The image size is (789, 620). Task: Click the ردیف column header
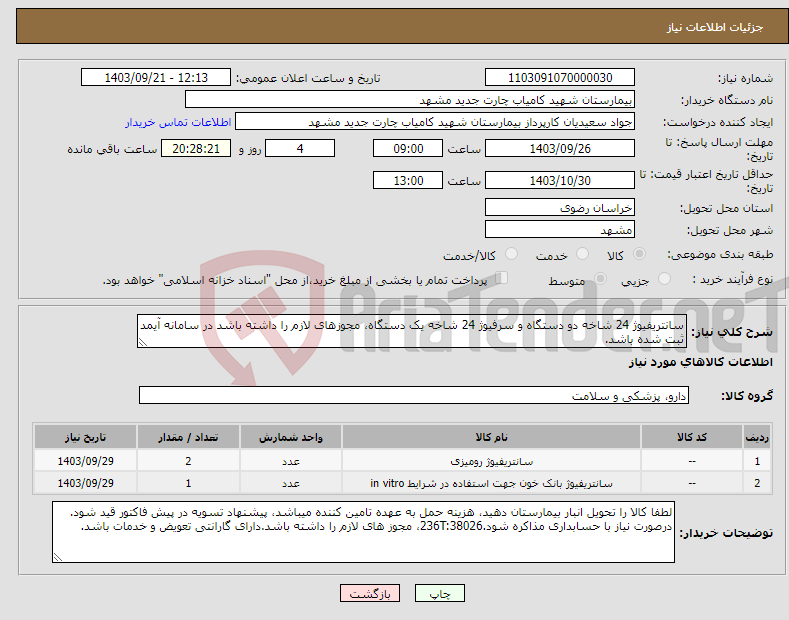coord(757,437)
